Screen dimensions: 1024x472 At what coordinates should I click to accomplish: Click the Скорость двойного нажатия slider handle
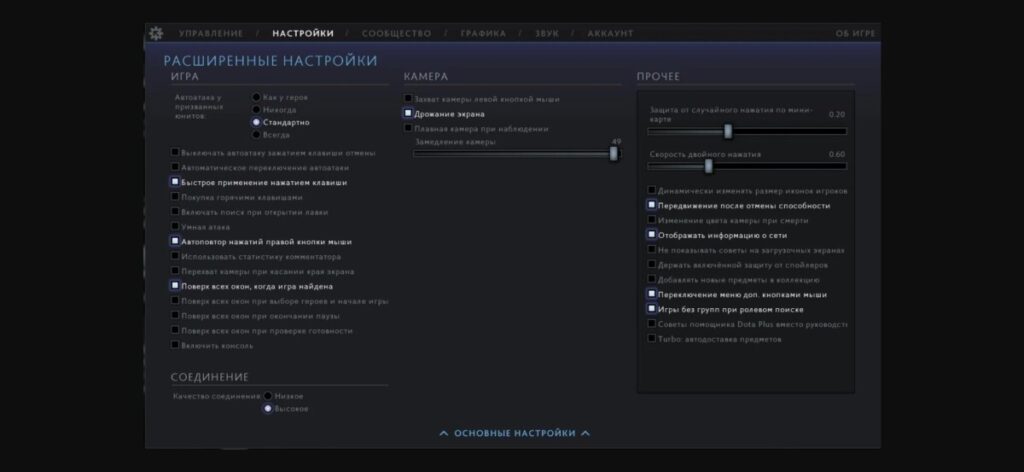709,166
